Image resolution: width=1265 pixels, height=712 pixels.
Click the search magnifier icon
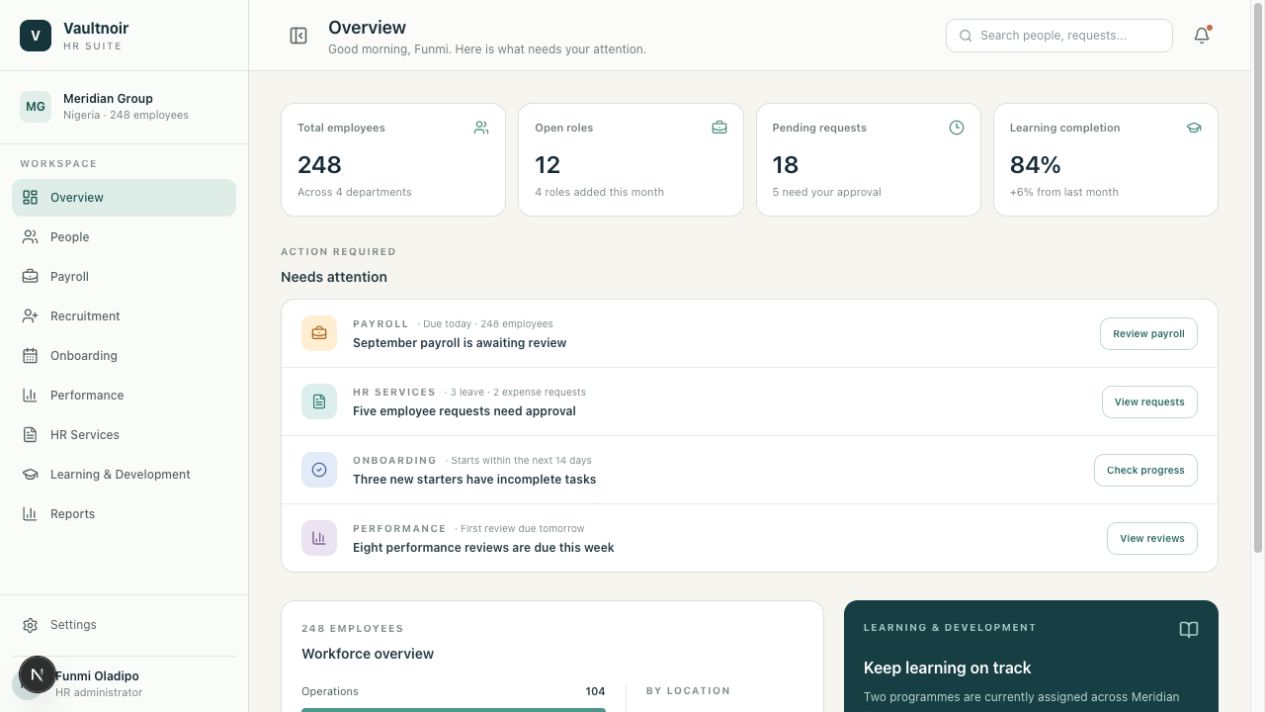pyautogui.click(x=966, y=36)
